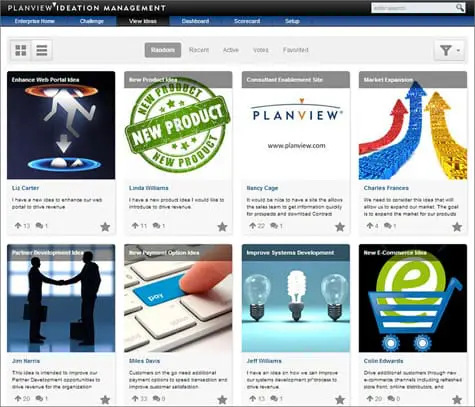
Task: Open the Market Expansion arrows image
Action: coord(413,125)
